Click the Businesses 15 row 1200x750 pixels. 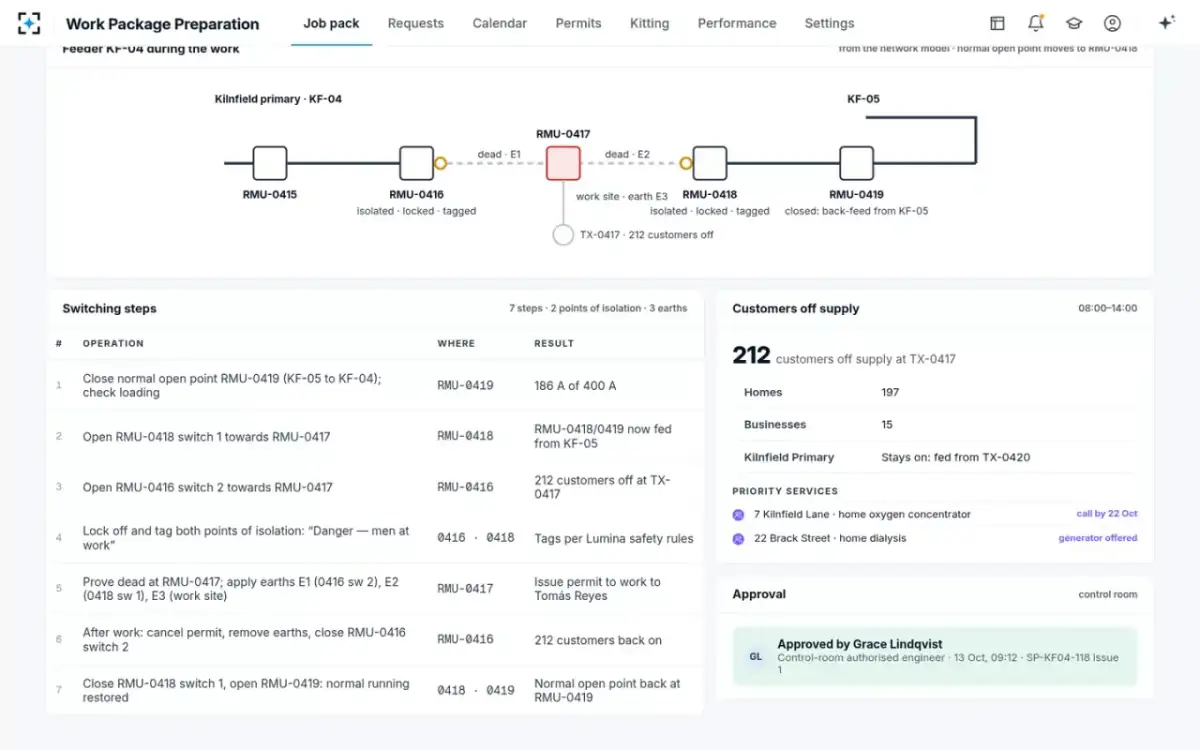[935, 425]
